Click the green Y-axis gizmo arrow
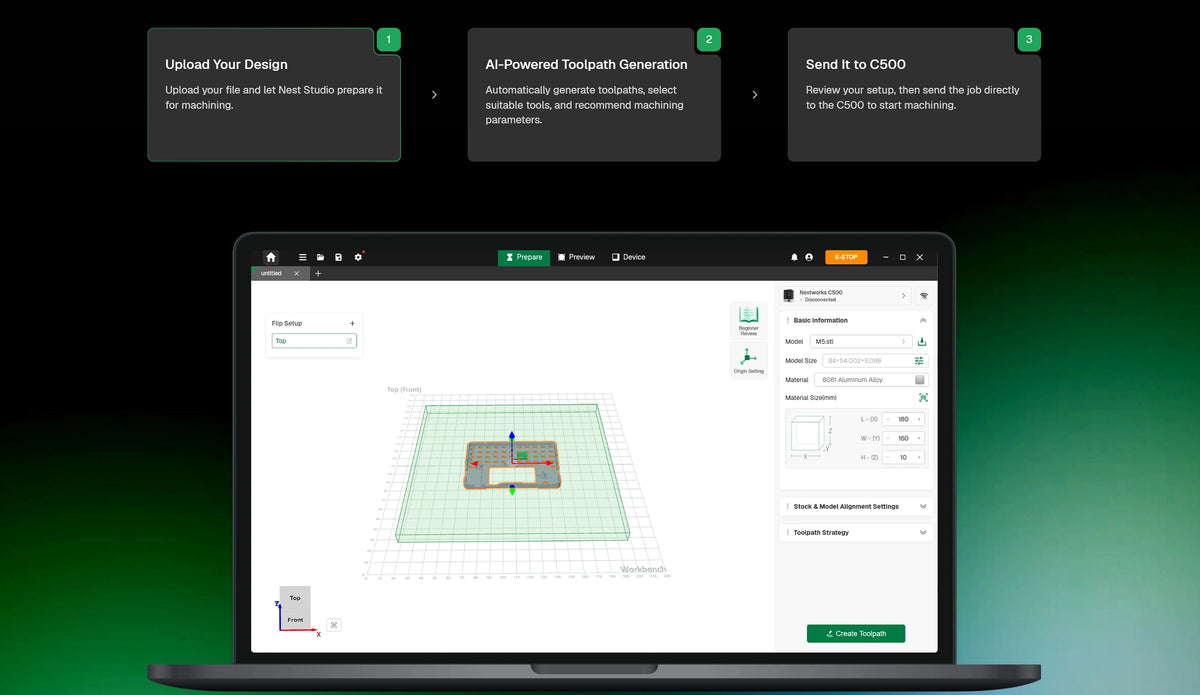Viewport: 1200px width, 695px height. 512,490
